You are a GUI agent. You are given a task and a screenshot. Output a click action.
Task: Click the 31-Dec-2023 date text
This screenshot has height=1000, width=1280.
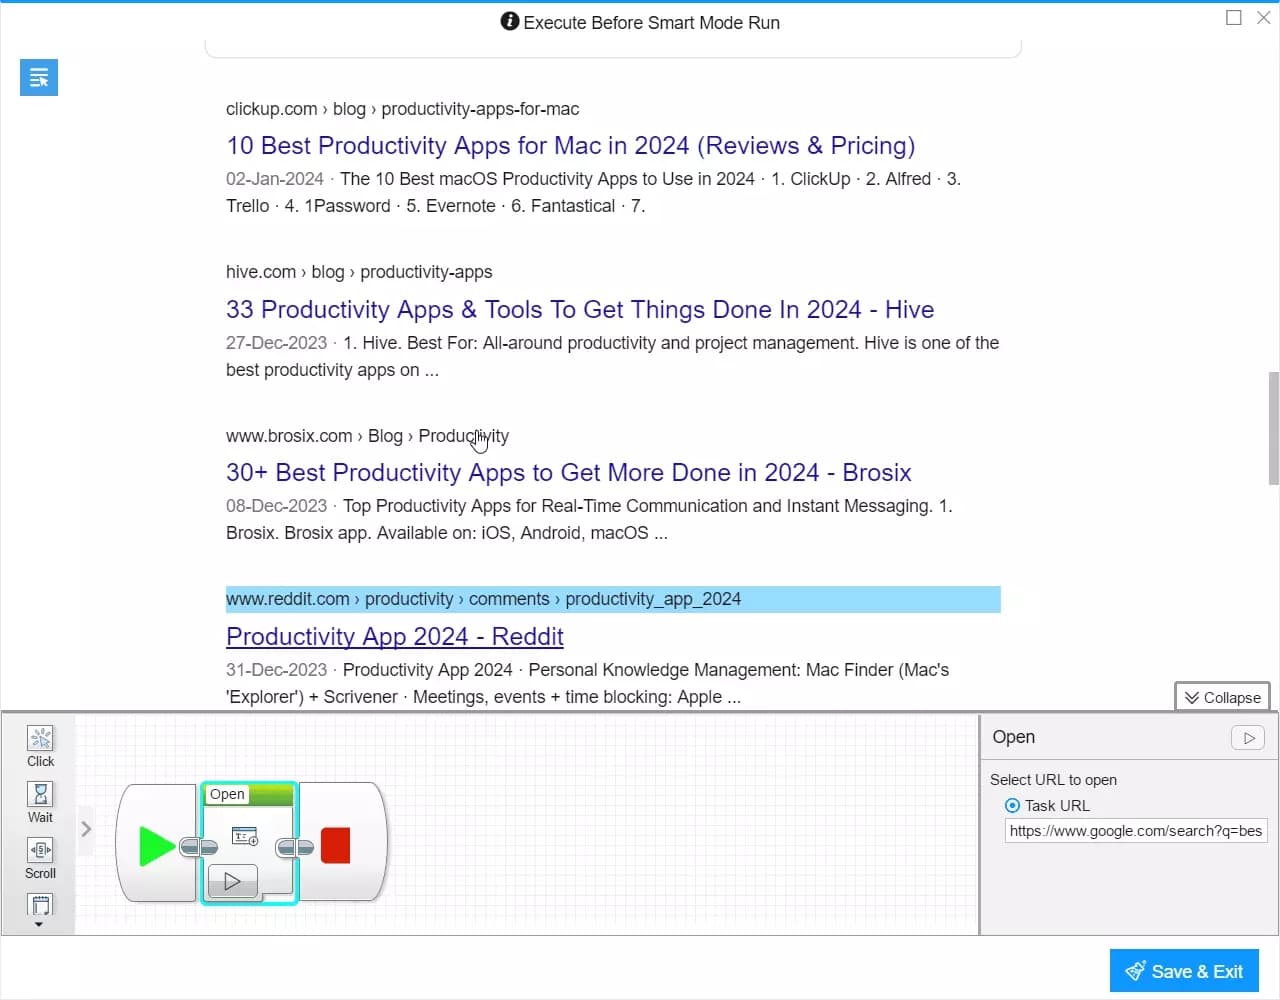tap(277, 670)
